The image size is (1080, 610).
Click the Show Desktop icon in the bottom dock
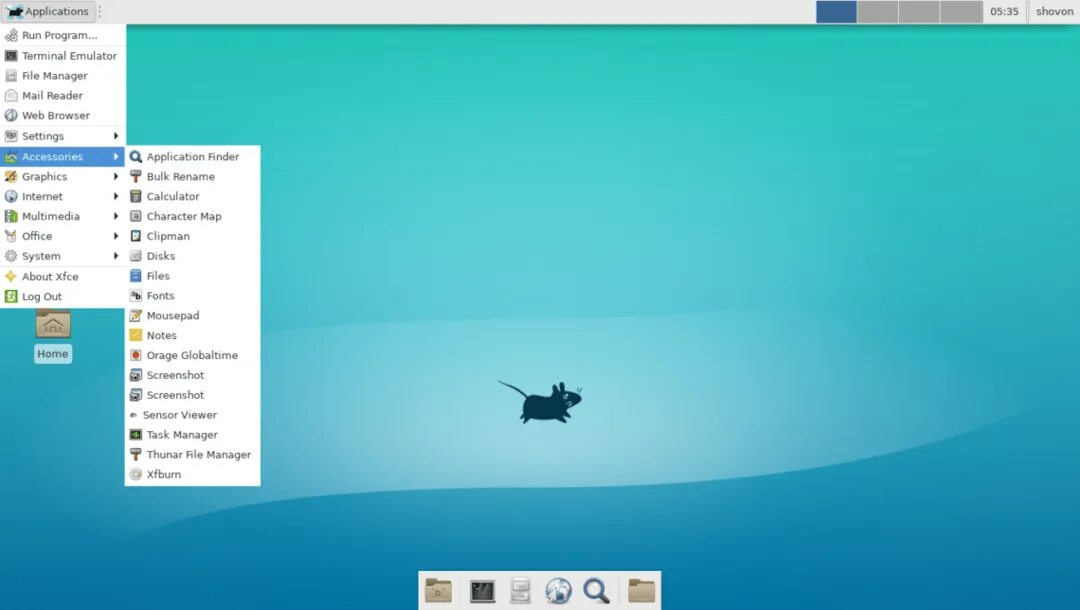coord(438,591)
